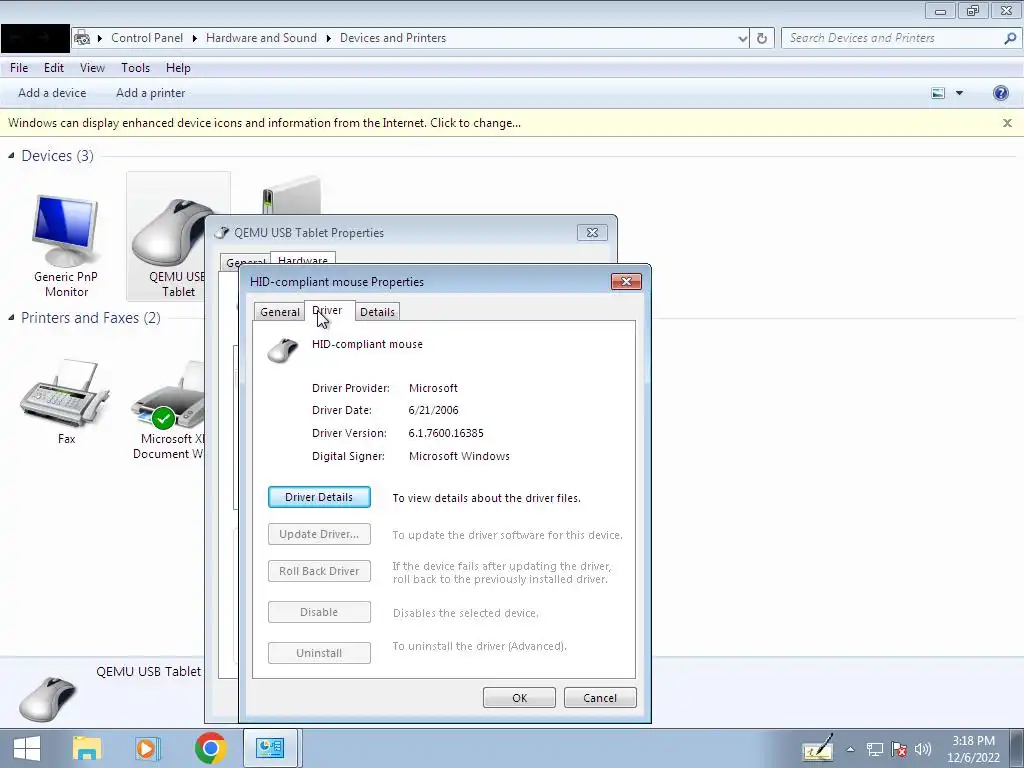Open the Generic PnP Monitor device icon
The height and width of the screenshot is (768, 1024).
click(65, 231)
